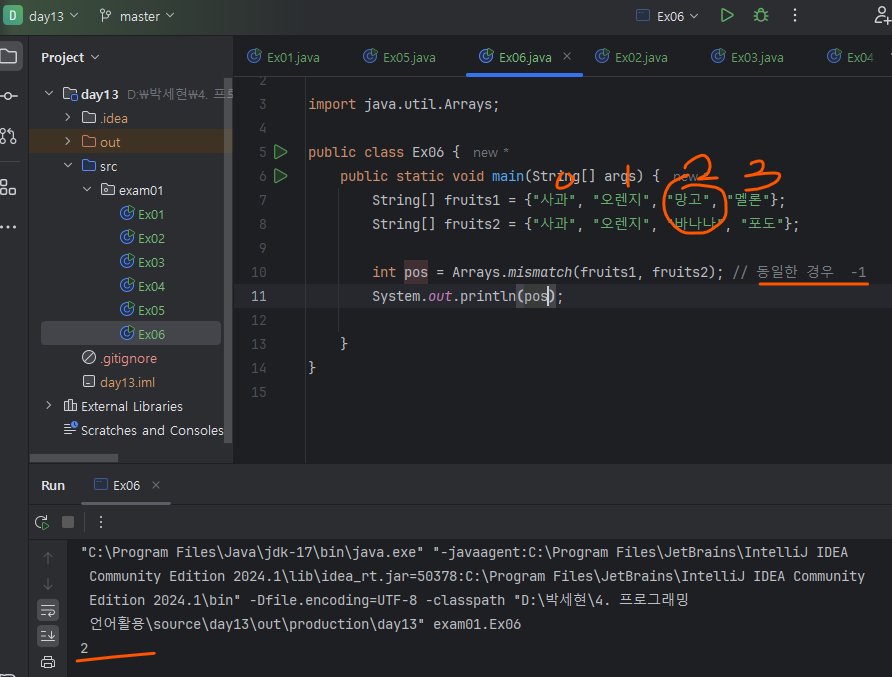The image size is (892, 677).
Task: Open the Structure tool window icon
Action: coord(9,187)
